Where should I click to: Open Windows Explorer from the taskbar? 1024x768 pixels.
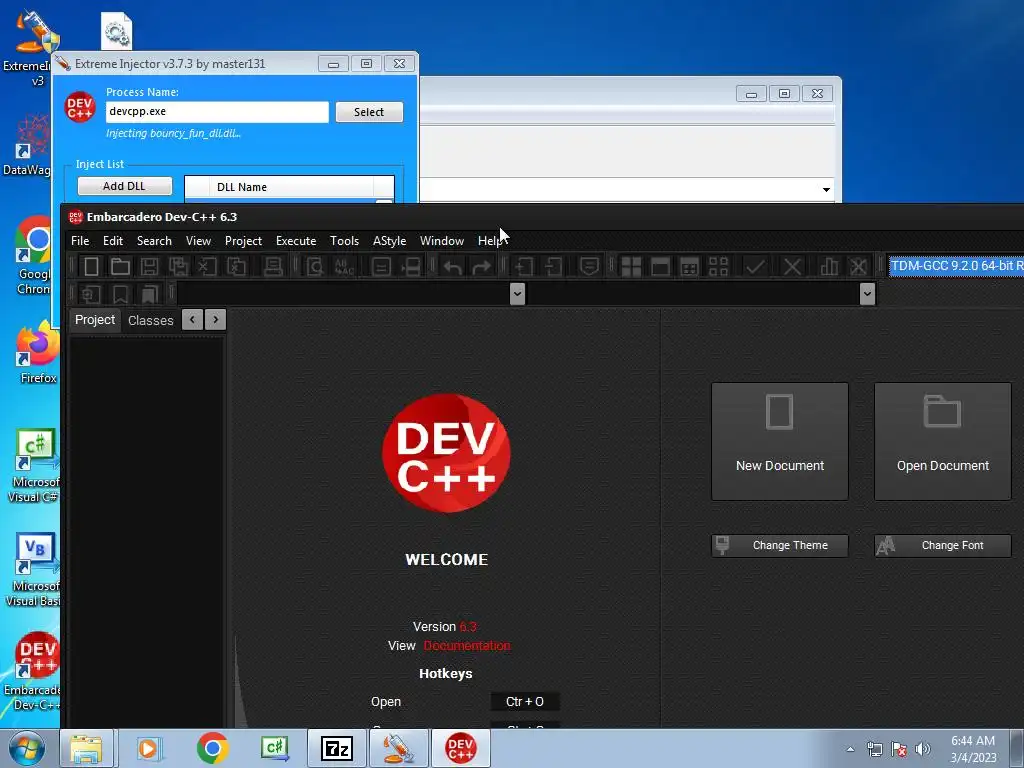(x=86, y=748)
